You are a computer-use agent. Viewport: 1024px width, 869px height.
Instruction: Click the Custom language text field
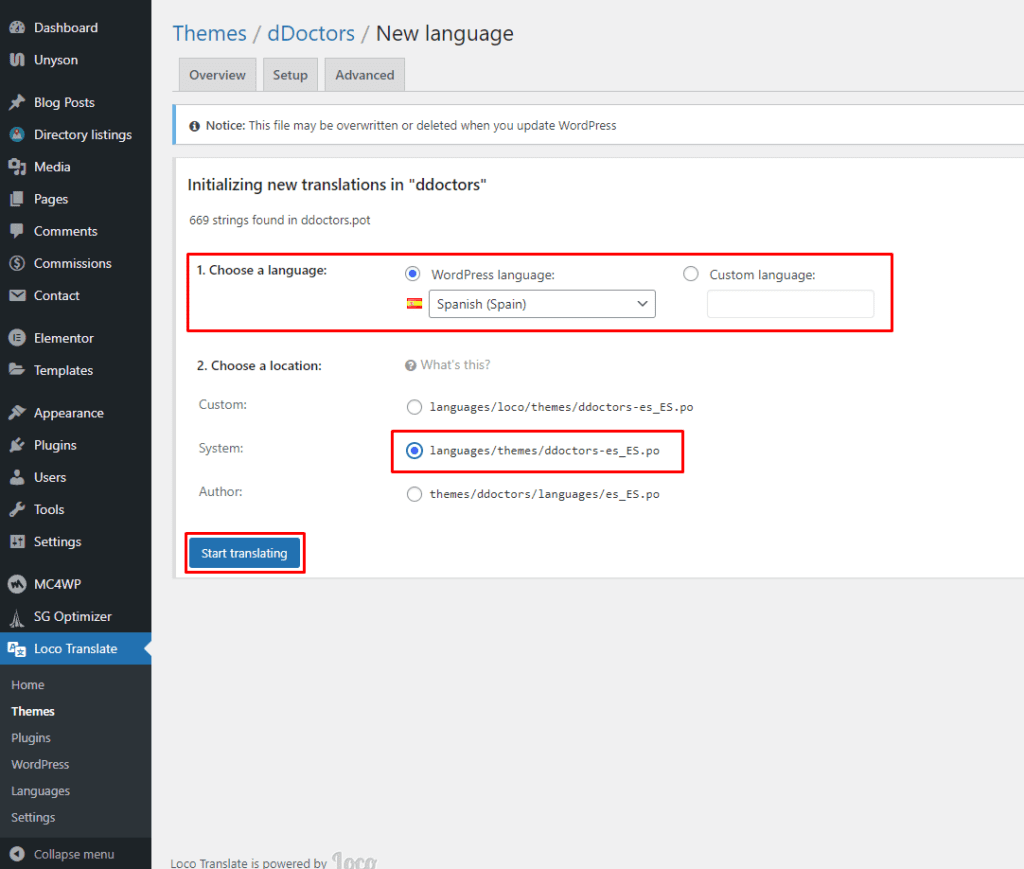(x=790, y=304)
